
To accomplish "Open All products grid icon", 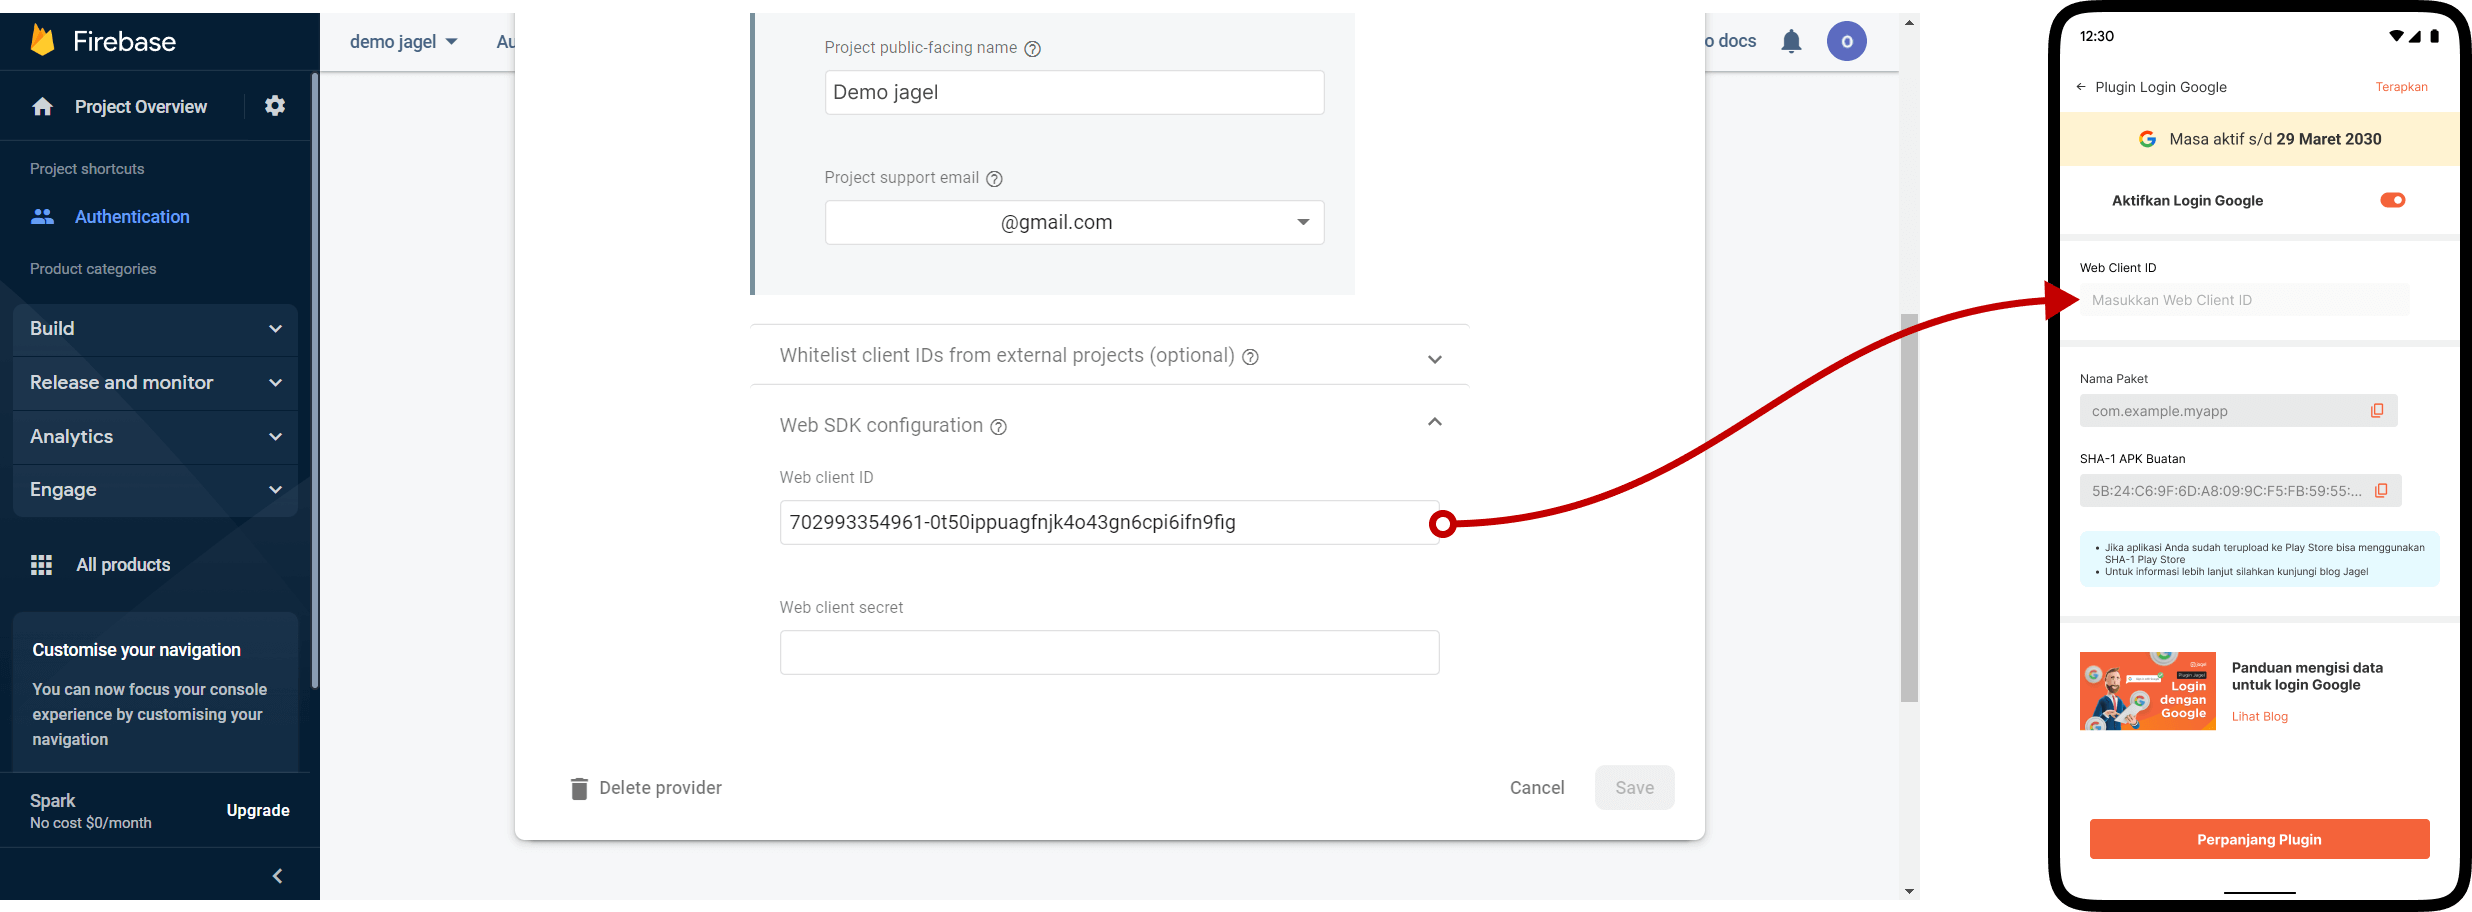I will (41, 564).
